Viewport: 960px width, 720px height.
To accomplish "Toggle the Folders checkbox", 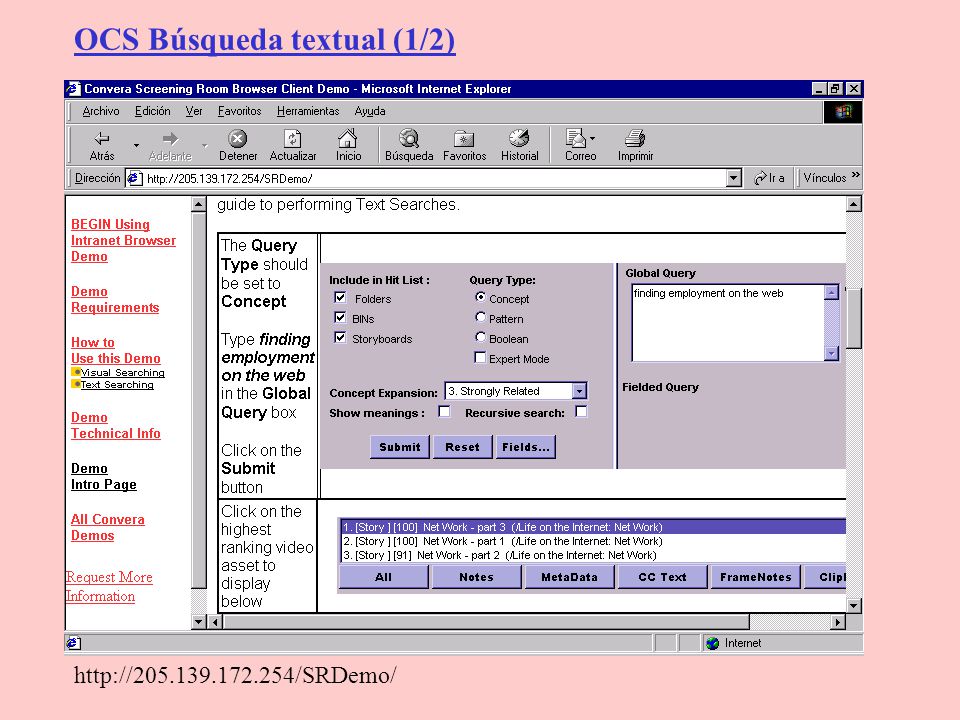I will click(x=340, y=298).
